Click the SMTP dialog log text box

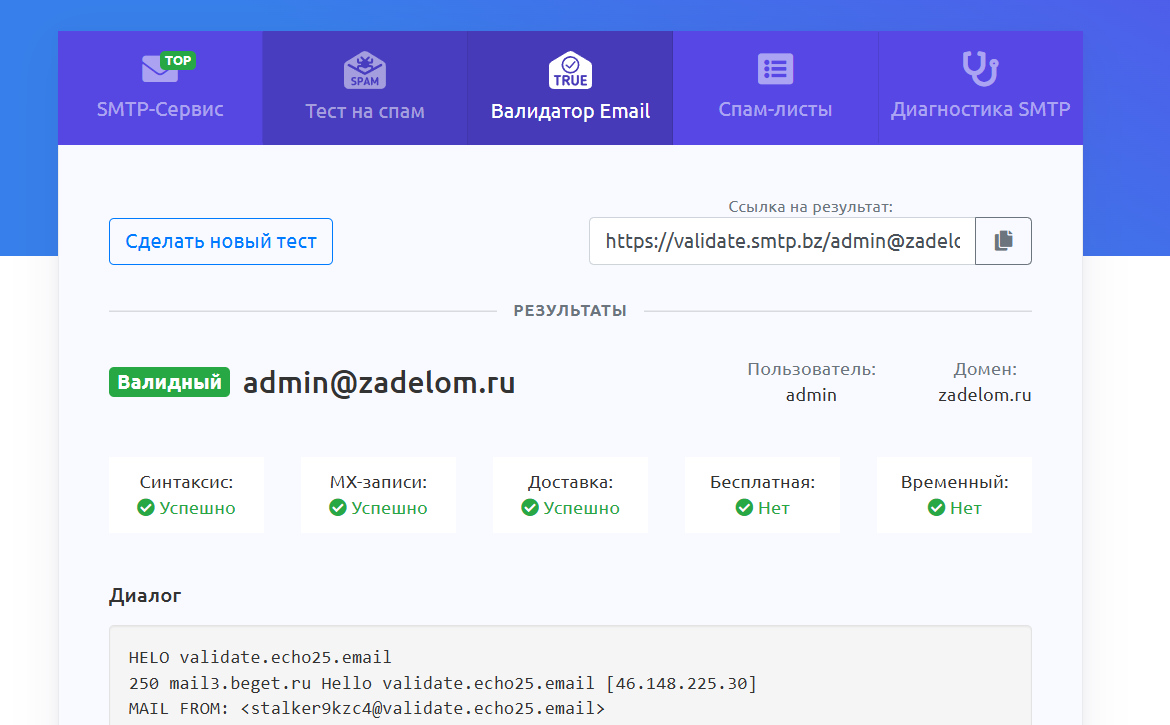click(570, 680)
